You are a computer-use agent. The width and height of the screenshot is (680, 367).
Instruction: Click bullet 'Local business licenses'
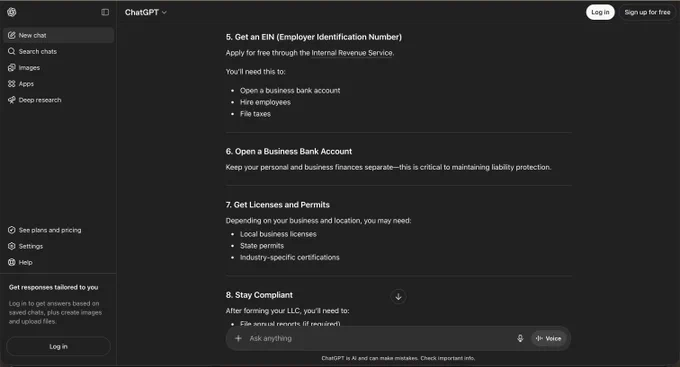[278, 234]
